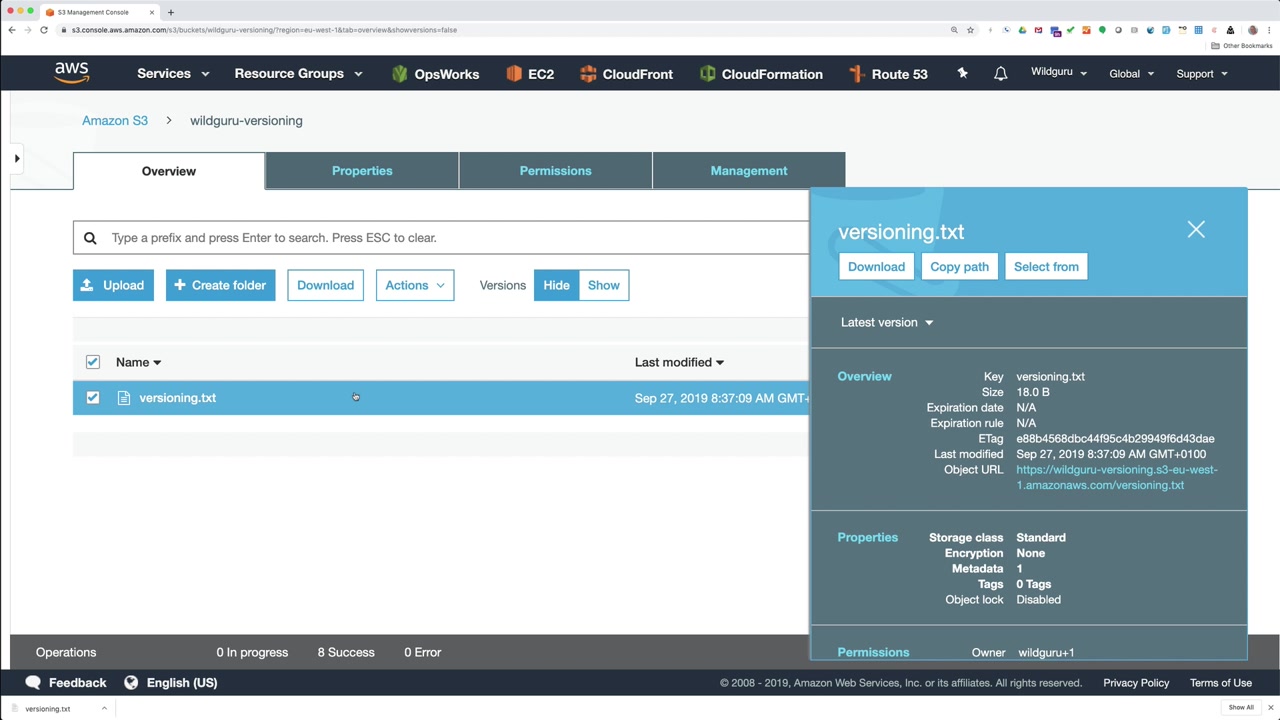Click the browser profile avatar

pyautogui.click(x=1252, y=30)
